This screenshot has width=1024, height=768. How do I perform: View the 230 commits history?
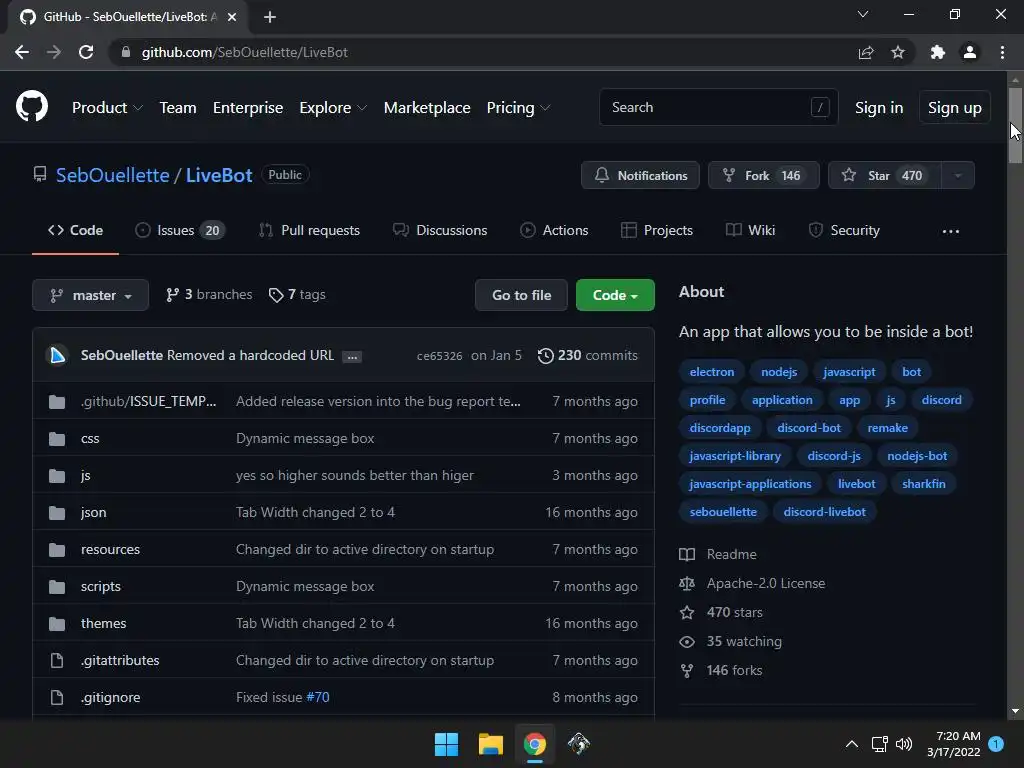point(588,355)
